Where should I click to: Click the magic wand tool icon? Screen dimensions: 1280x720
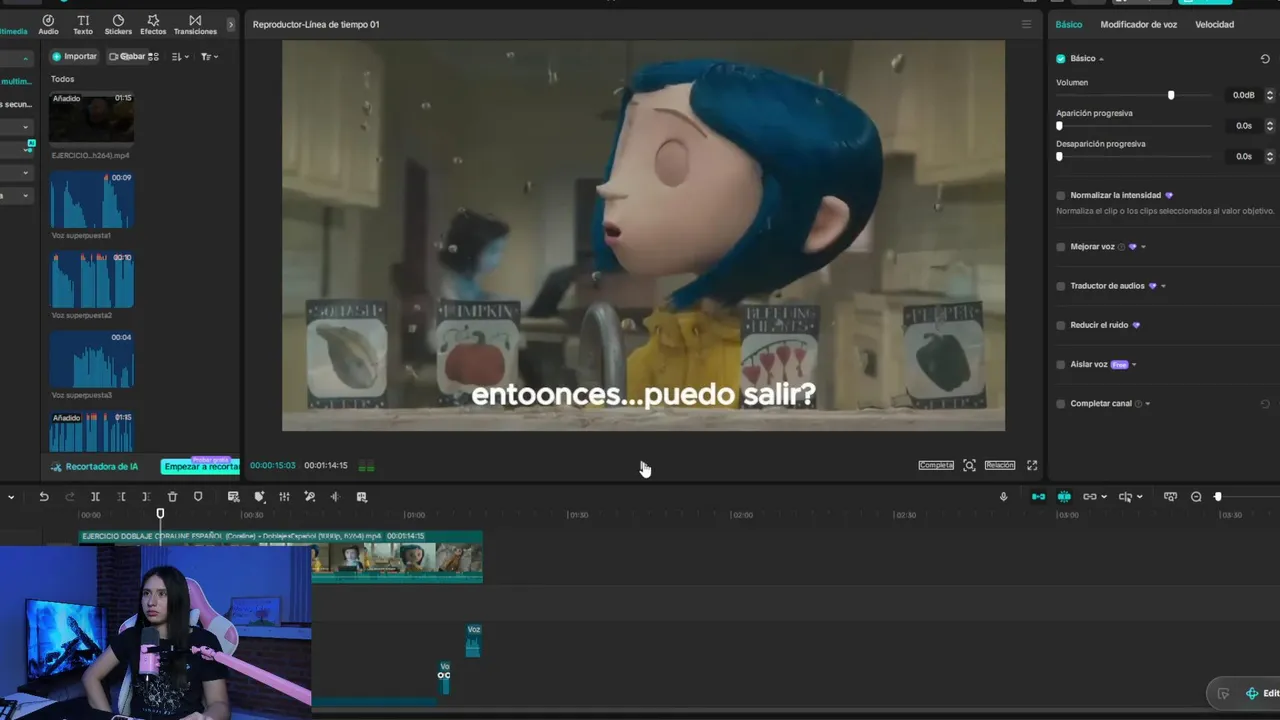pyautogui.click(x=310, y=497)
